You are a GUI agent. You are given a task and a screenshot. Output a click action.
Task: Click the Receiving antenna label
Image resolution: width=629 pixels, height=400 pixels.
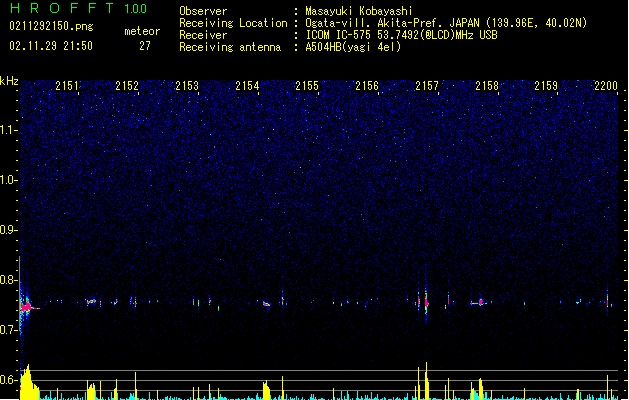(230, 47)
